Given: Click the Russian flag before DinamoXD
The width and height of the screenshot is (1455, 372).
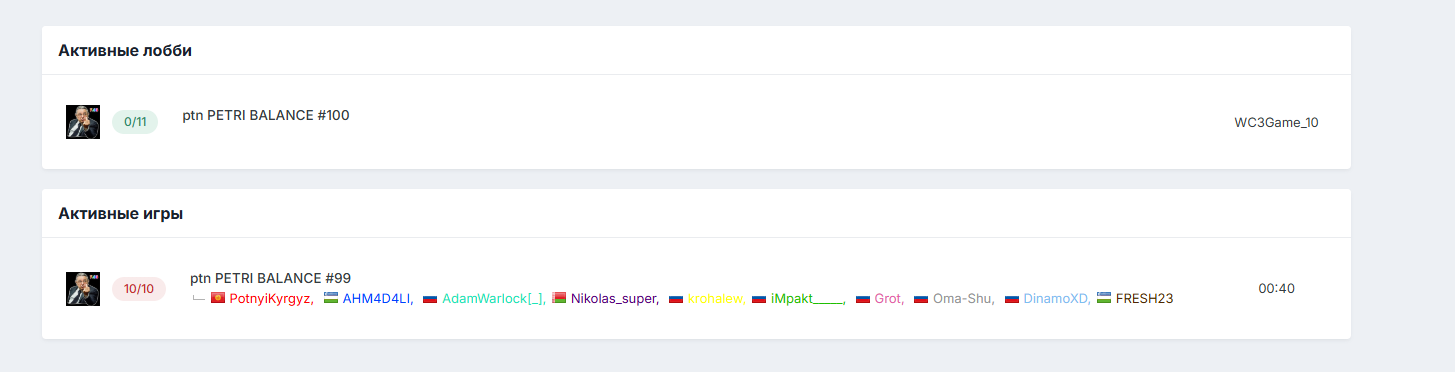Looking at the screenshot, I should coord(1012,298).
